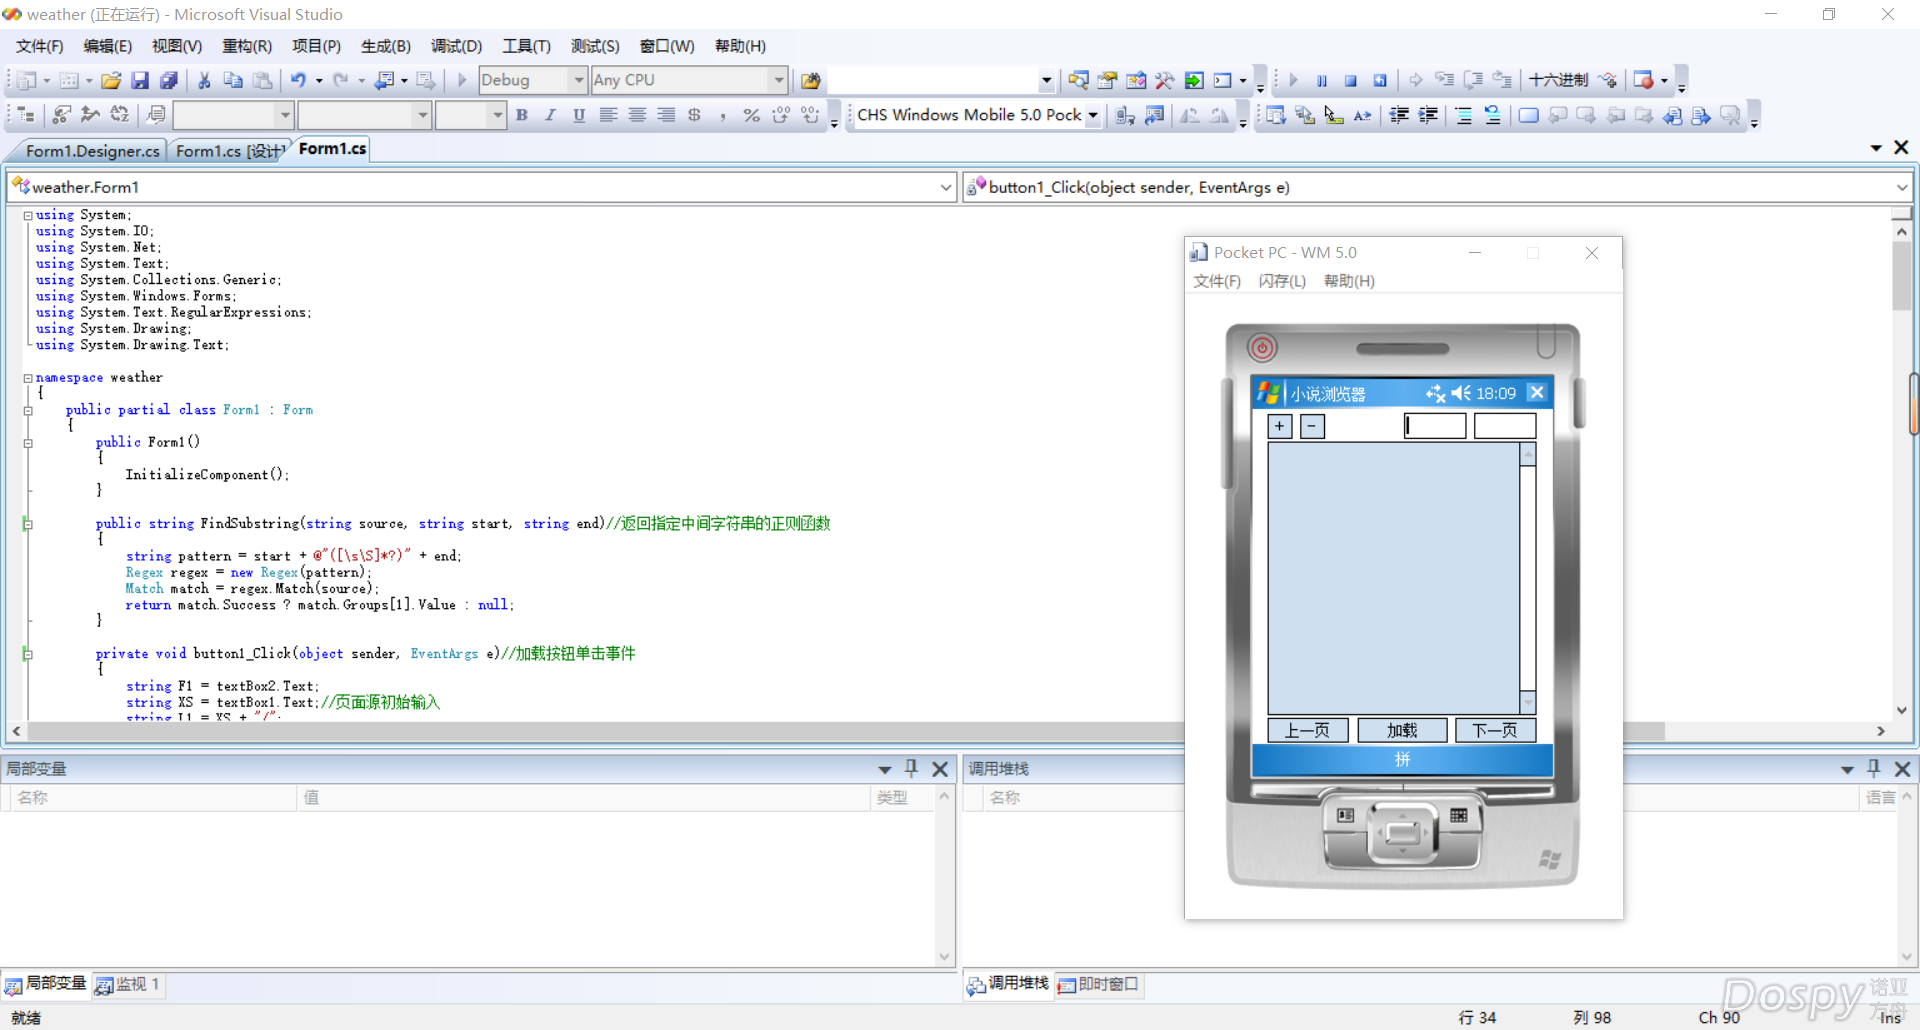Switch to 监视 1 tab
Viewport: 1920px width, 1030px height.
coord(128,985)
